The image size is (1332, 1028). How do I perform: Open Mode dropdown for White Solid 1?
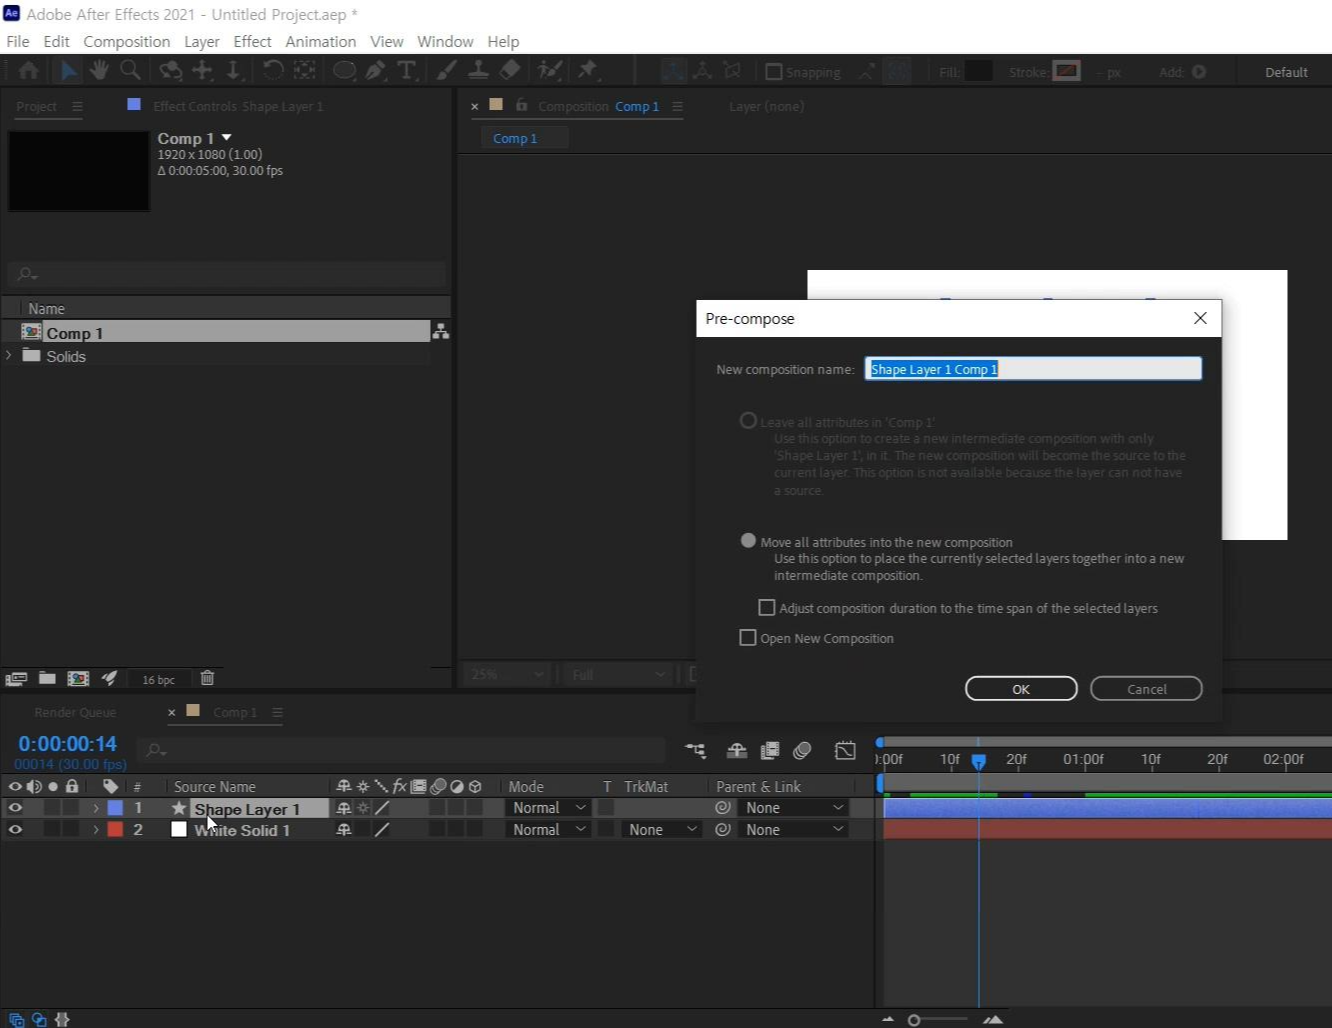pyautogui.click(x=548, y=829)
